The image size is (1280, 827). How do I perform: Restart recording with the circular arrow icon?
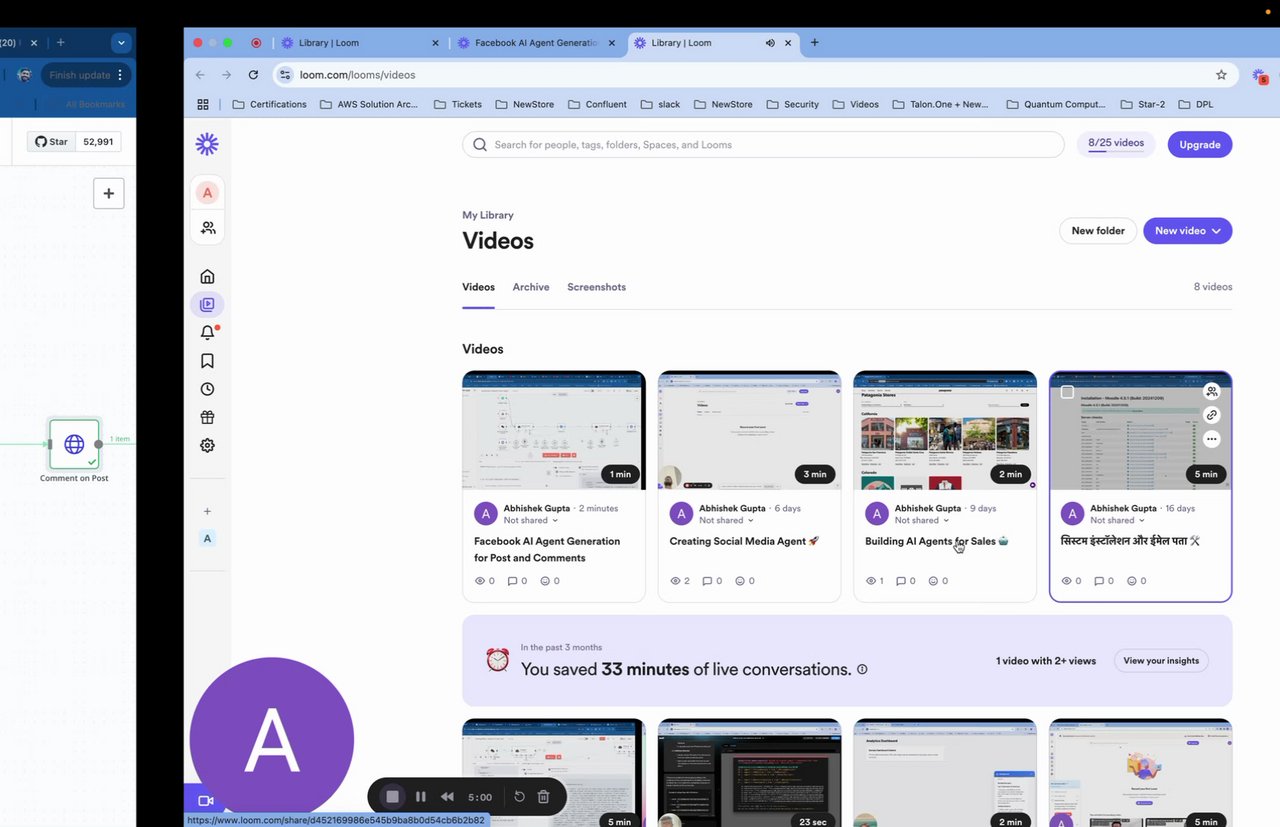pos(519,797)
